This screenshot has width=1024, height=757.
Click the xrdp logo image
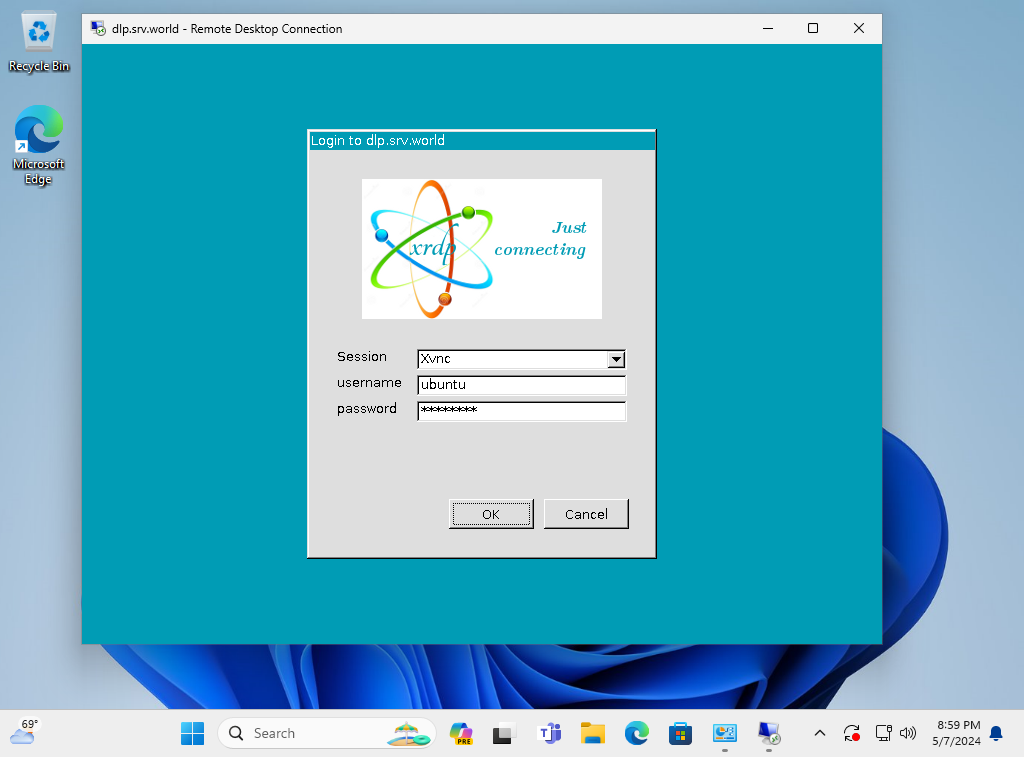point(481,249)
